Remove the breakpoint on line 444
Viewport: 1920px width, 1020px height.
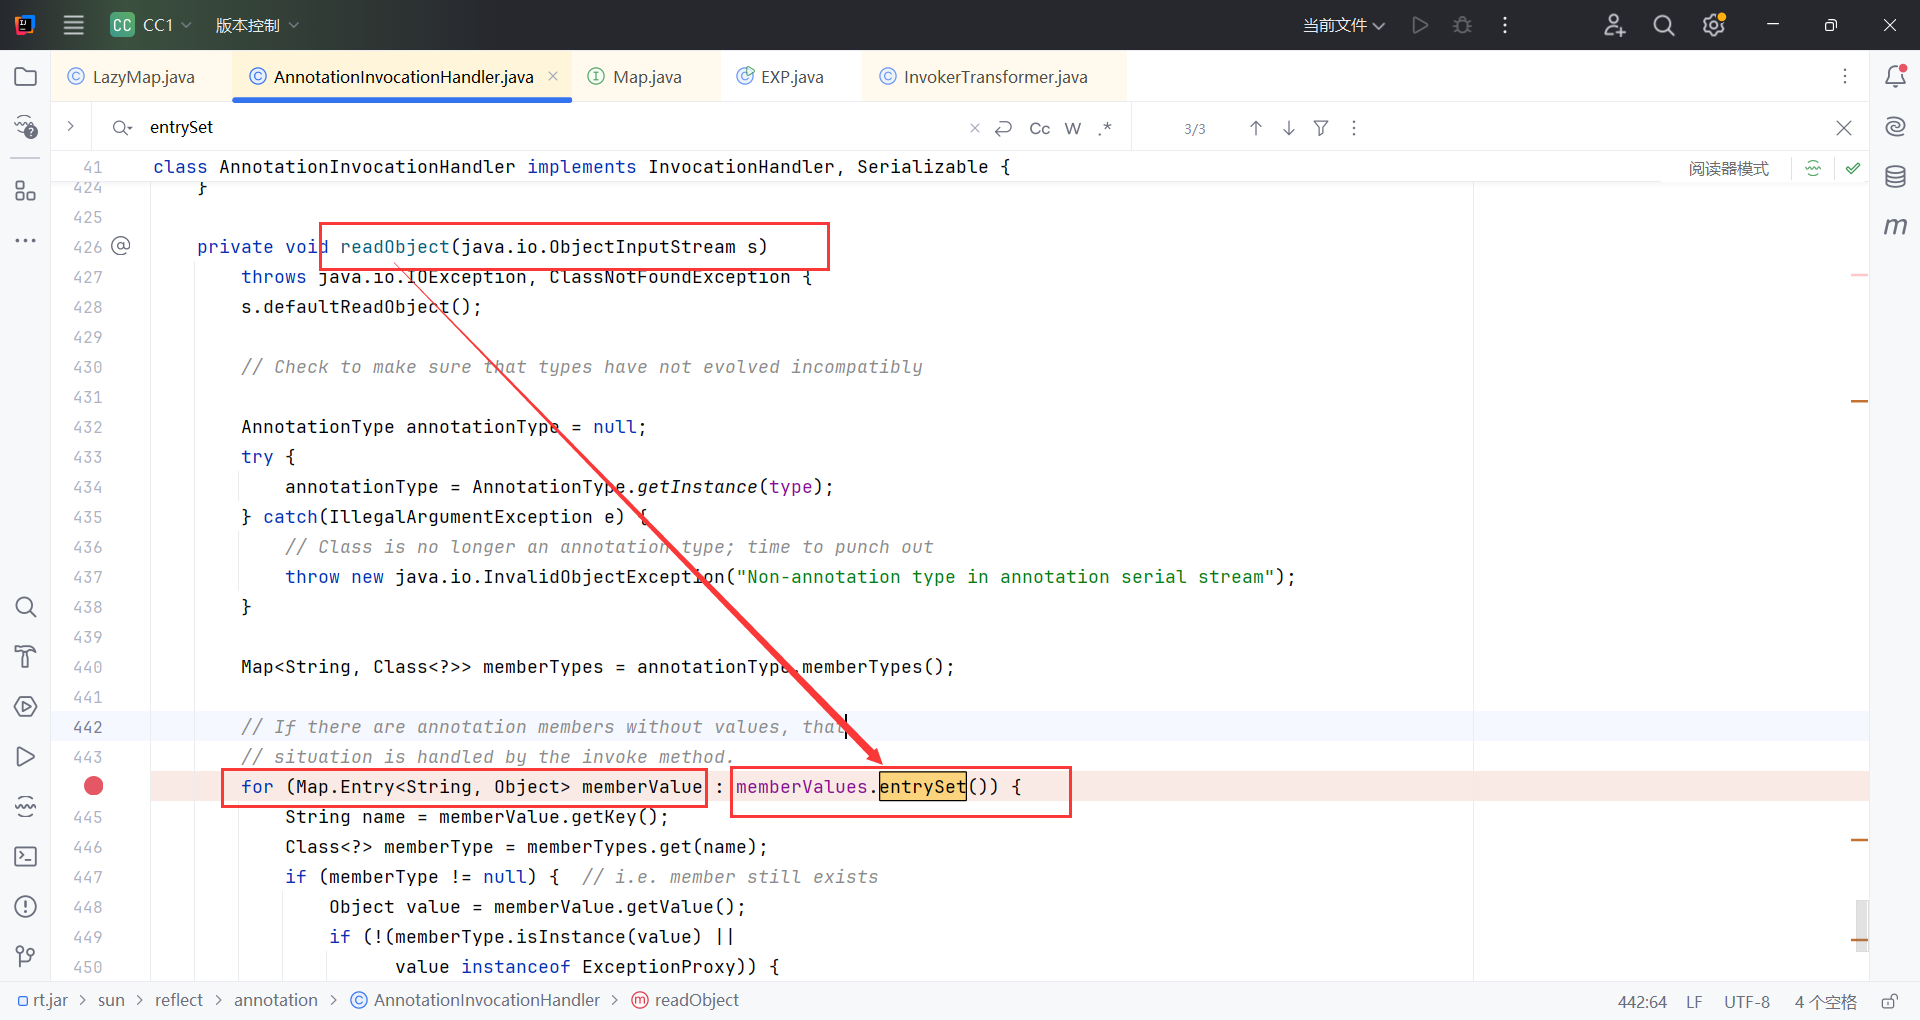pyautogui.click(x=94, y=786)
